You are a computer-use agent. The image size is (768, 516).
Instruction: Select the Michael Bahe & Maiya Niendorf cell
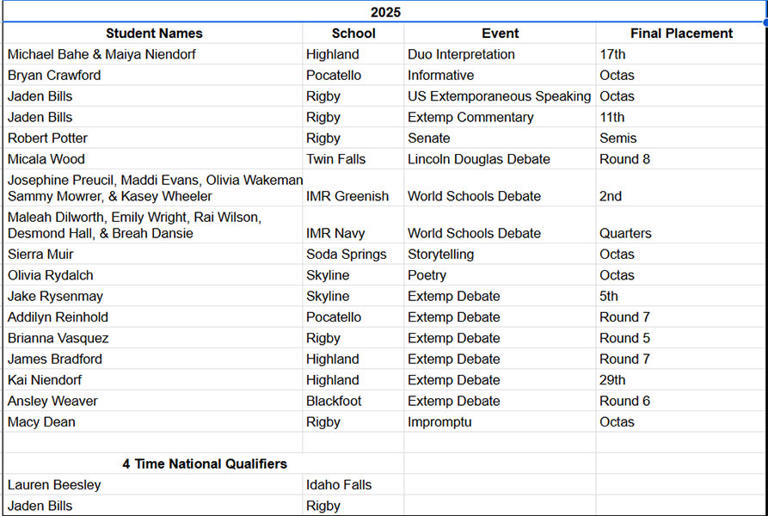[153, 54]
